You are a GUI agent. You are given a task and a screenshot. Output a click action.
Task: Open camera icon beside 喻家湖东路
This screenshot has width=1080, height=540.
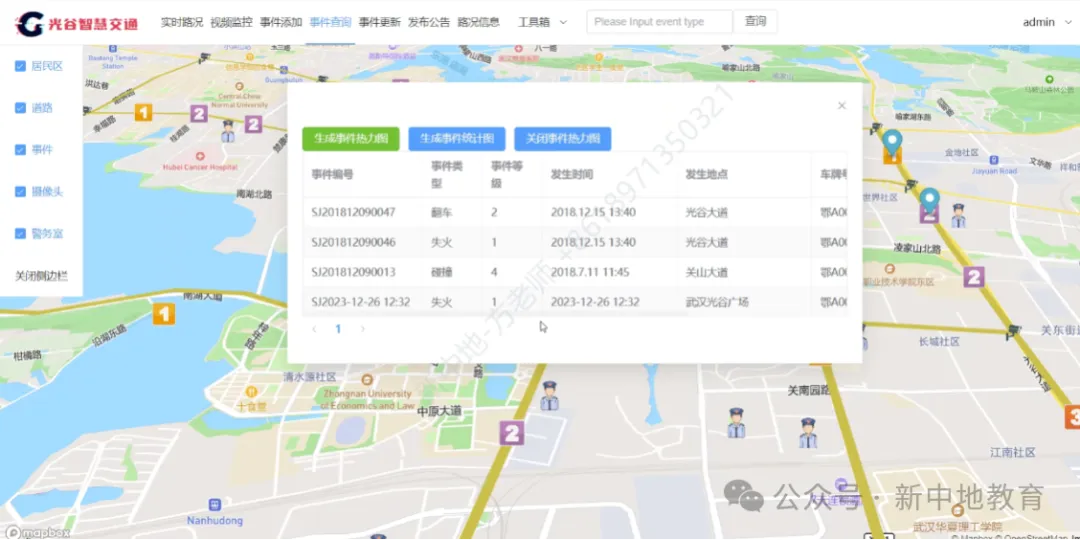[x=875, y=128]
